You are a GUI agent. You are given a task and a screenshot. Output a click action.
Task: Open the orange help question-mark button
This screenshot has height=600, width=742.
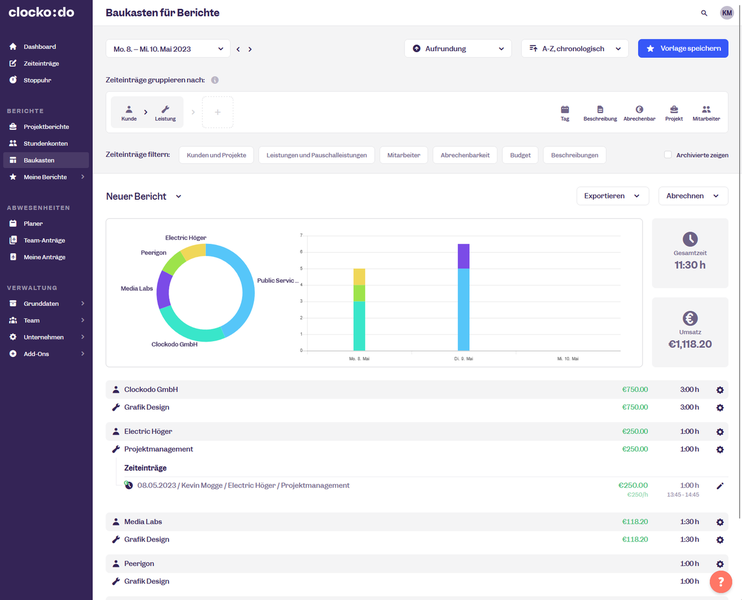pos(721,582)
